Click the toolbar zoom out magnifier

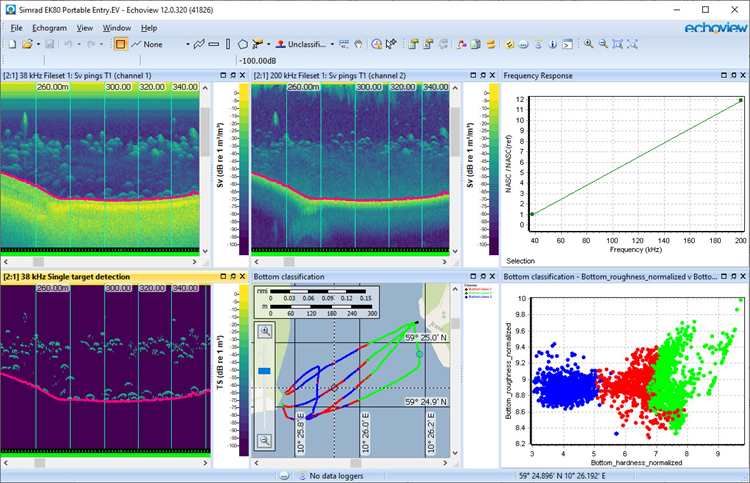[x=604, y=44]
